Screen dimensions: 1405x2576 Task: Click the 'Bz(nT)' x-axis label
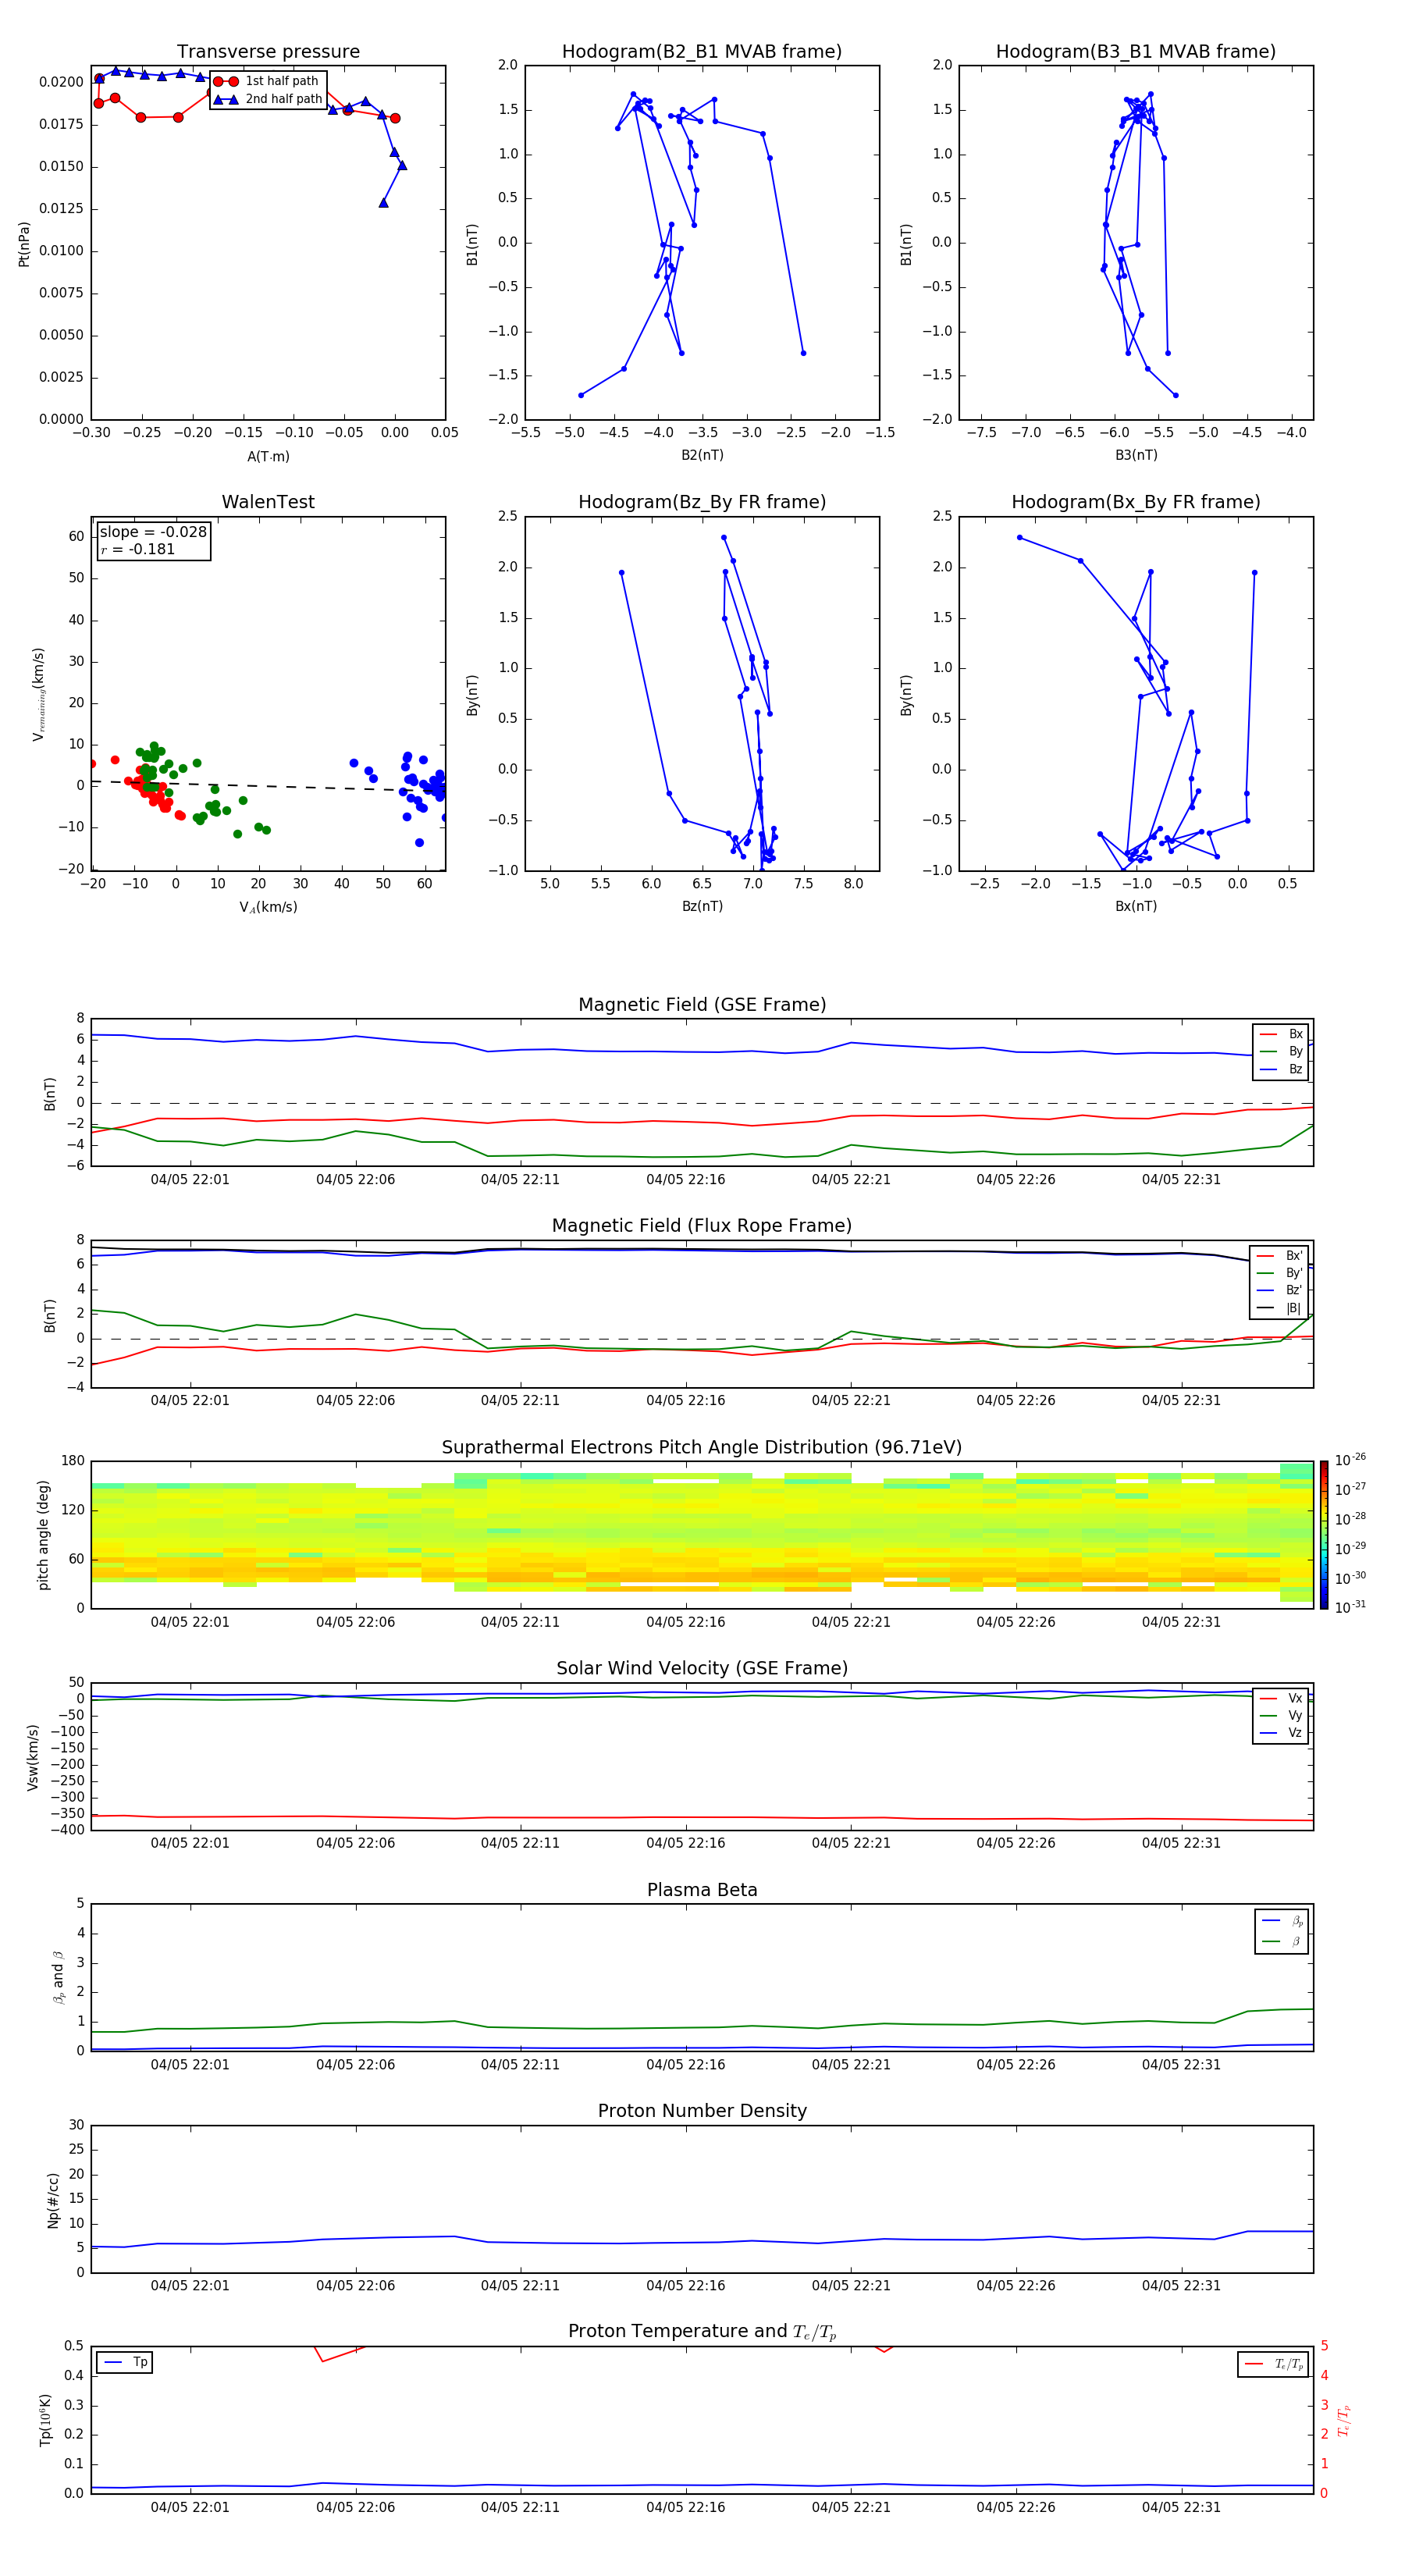click(x=702, y=906)
